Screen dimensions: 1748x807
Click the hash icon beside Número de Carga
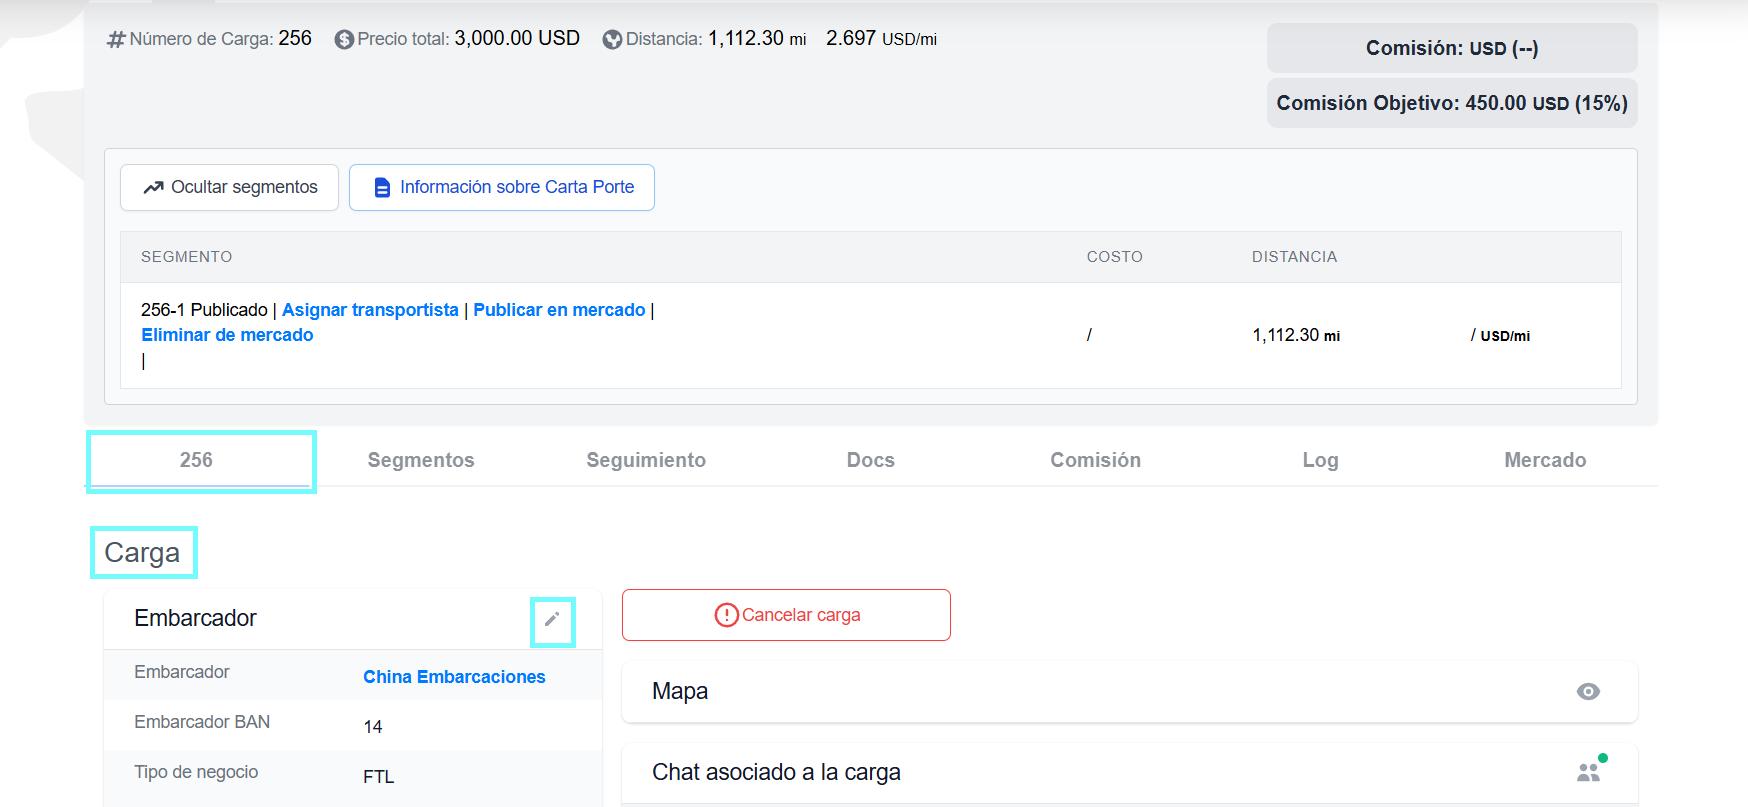(116, 39)
